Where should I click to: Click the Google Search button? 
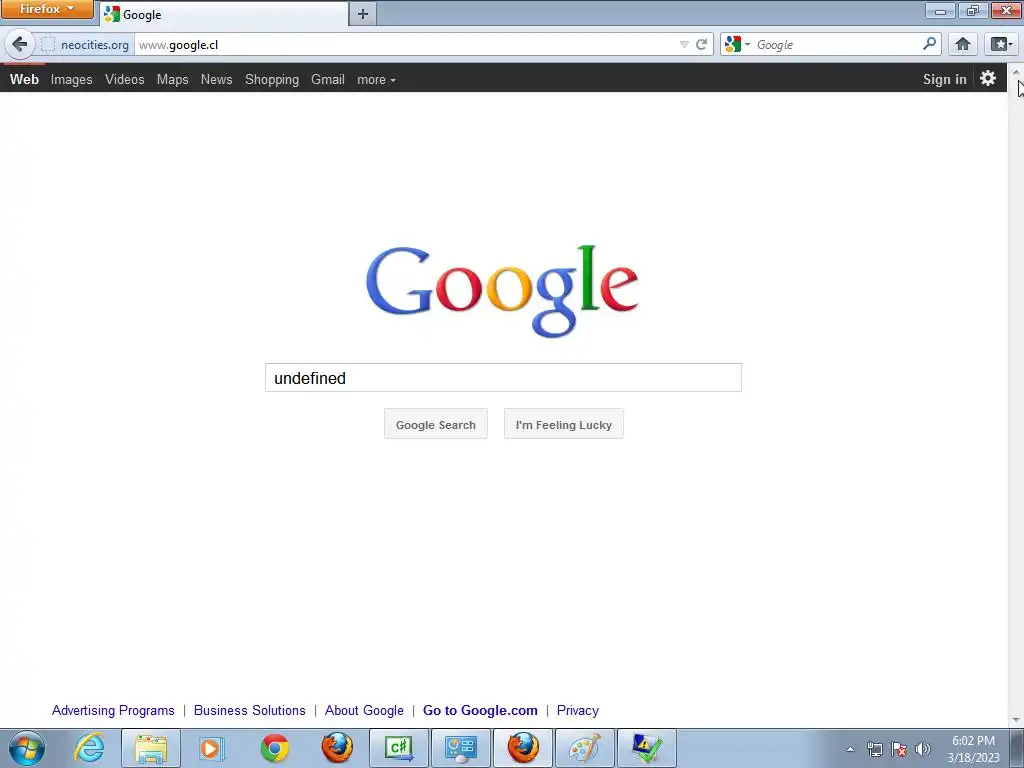coord(436,424)
